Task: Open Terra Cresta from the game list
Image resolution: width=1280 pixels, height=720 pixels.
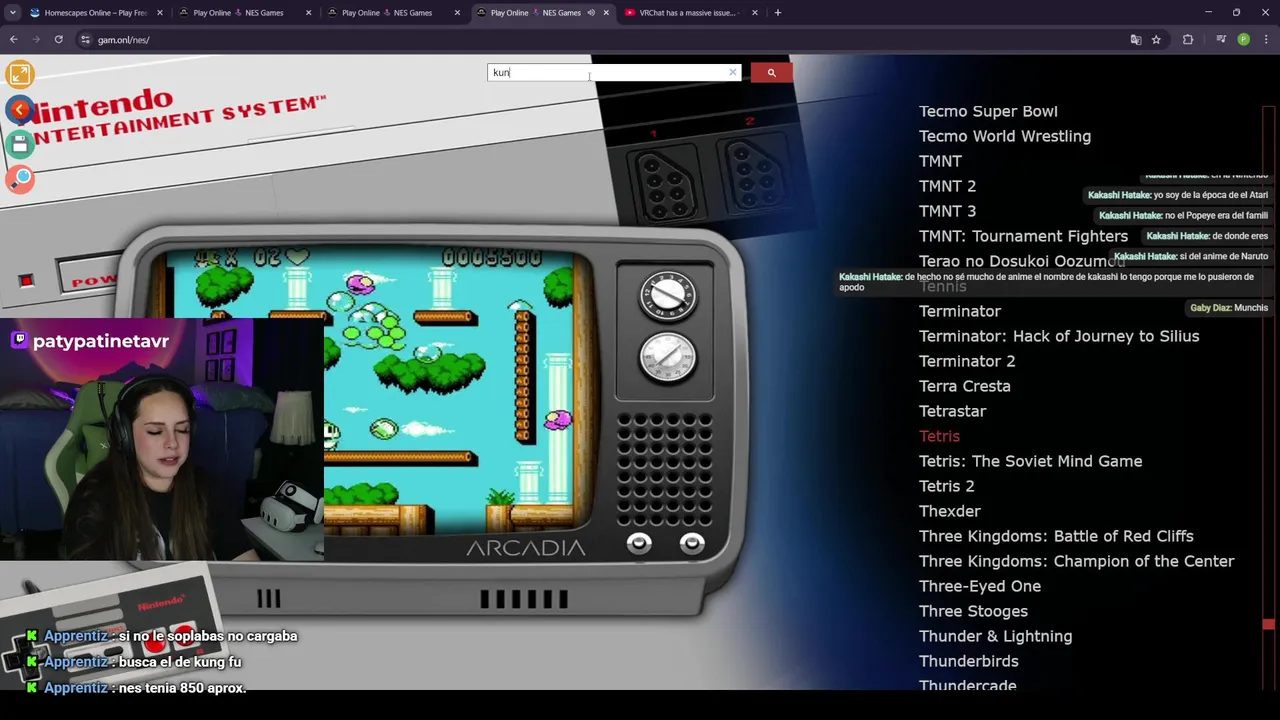Action: 965,386
